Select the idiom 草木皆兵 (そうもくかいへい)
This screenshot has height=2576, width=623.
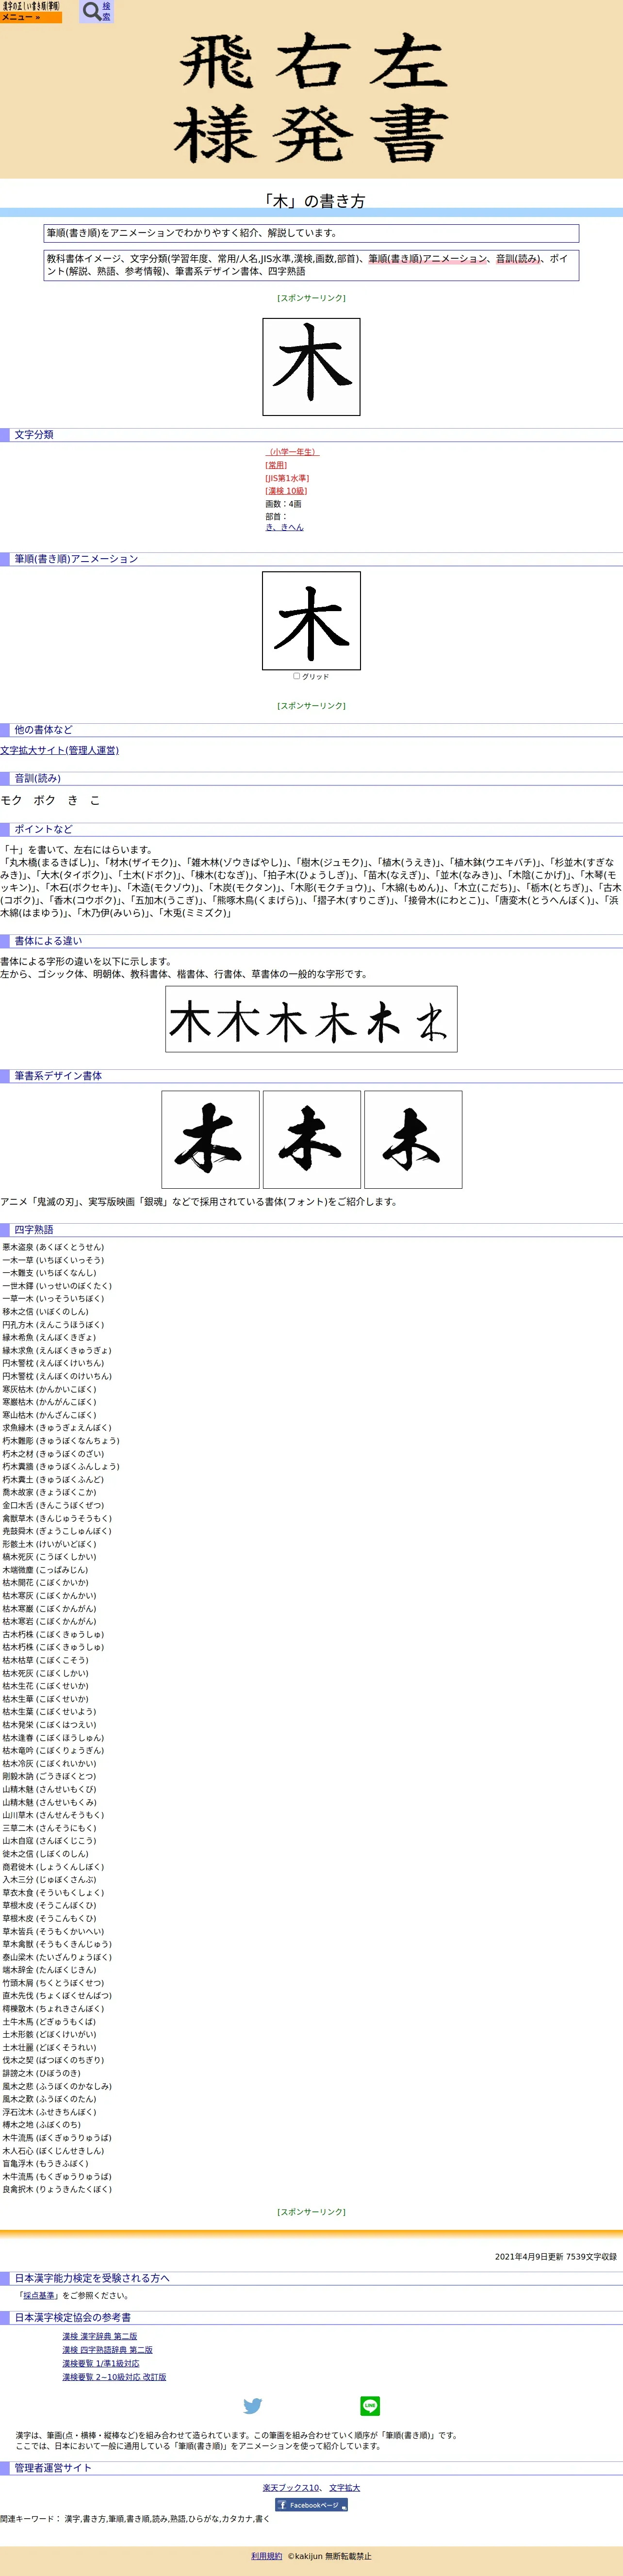click(x=53, y=1931)
